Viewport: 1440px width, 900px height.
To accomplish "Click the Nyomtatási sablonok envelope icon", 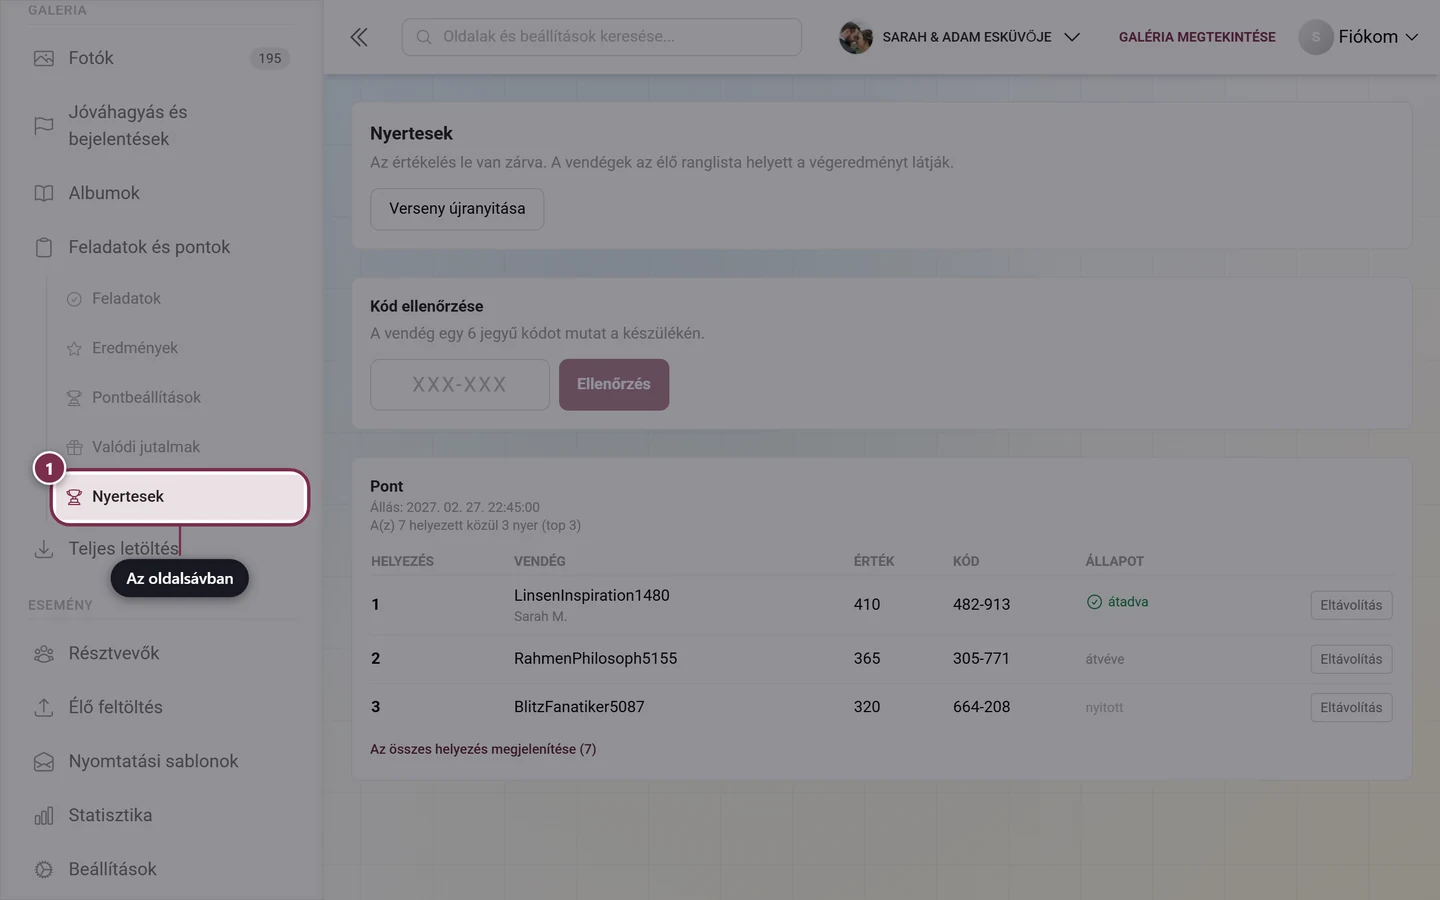I will 44,761.
